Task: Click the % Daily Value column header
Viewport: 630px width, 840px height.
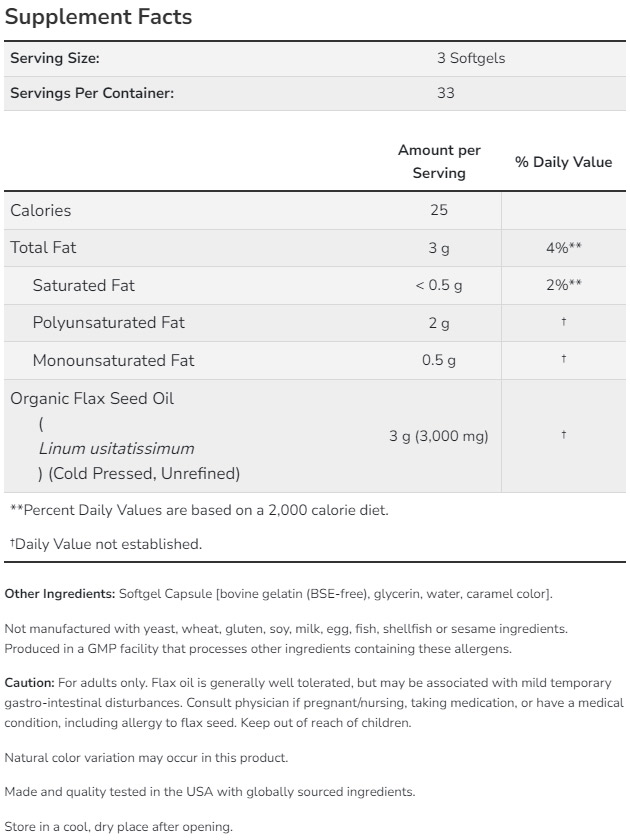Action: (563, 162)
